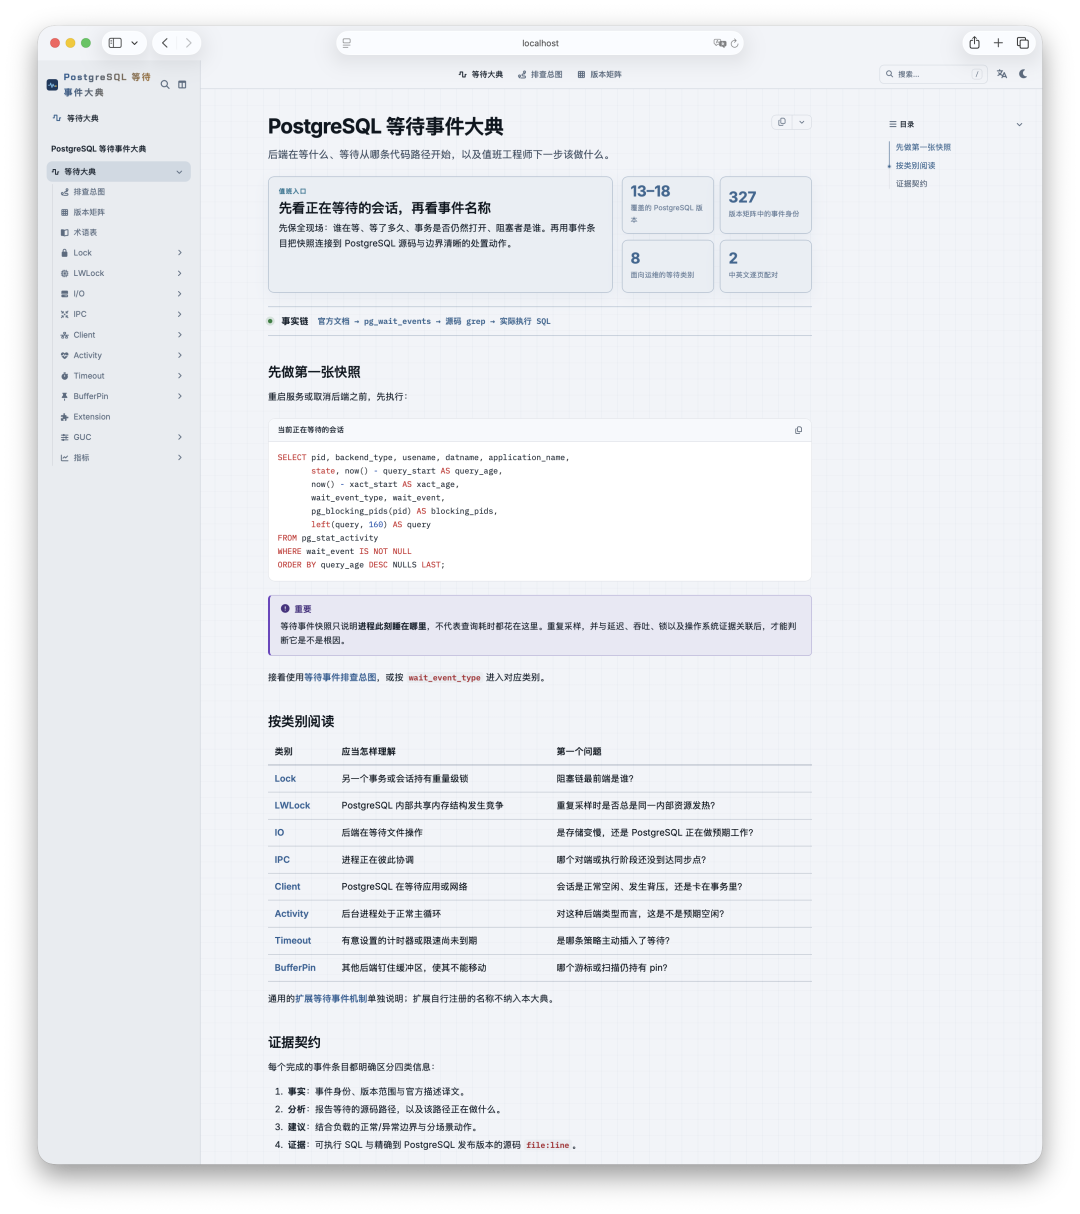Jump to 先做第一张快照 in table of contents
Viewport: 1080px width, 1214px height.
923,147
